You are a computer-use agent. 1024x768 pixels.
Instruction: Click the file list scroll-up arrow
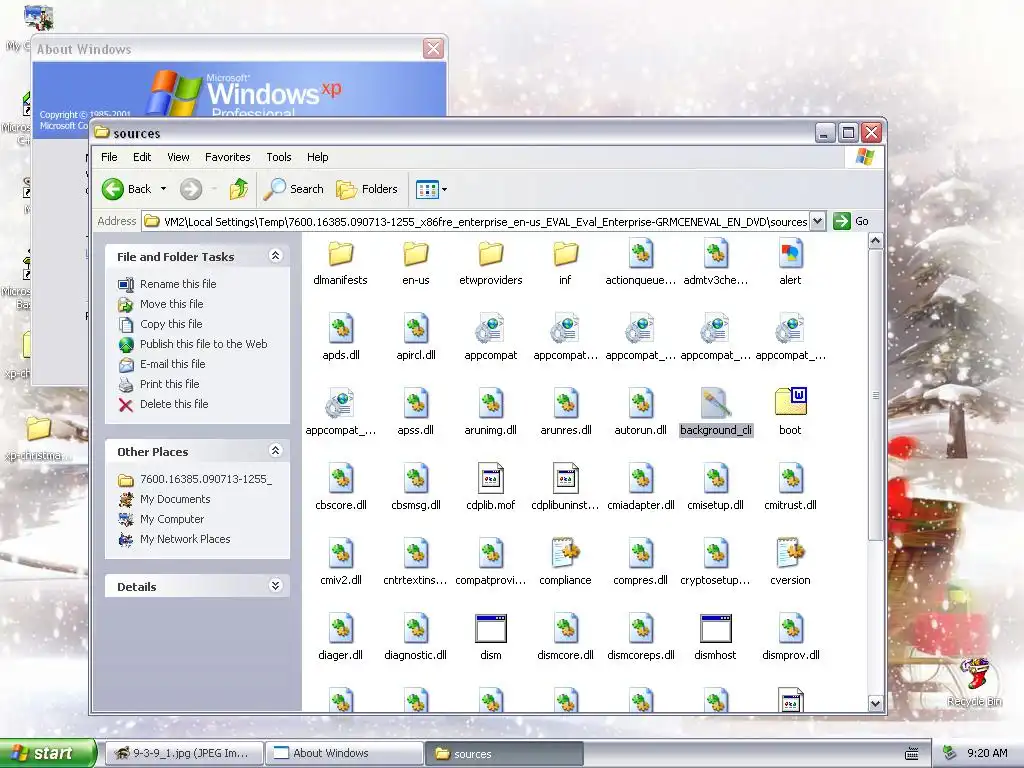click(x=876, y=241)
